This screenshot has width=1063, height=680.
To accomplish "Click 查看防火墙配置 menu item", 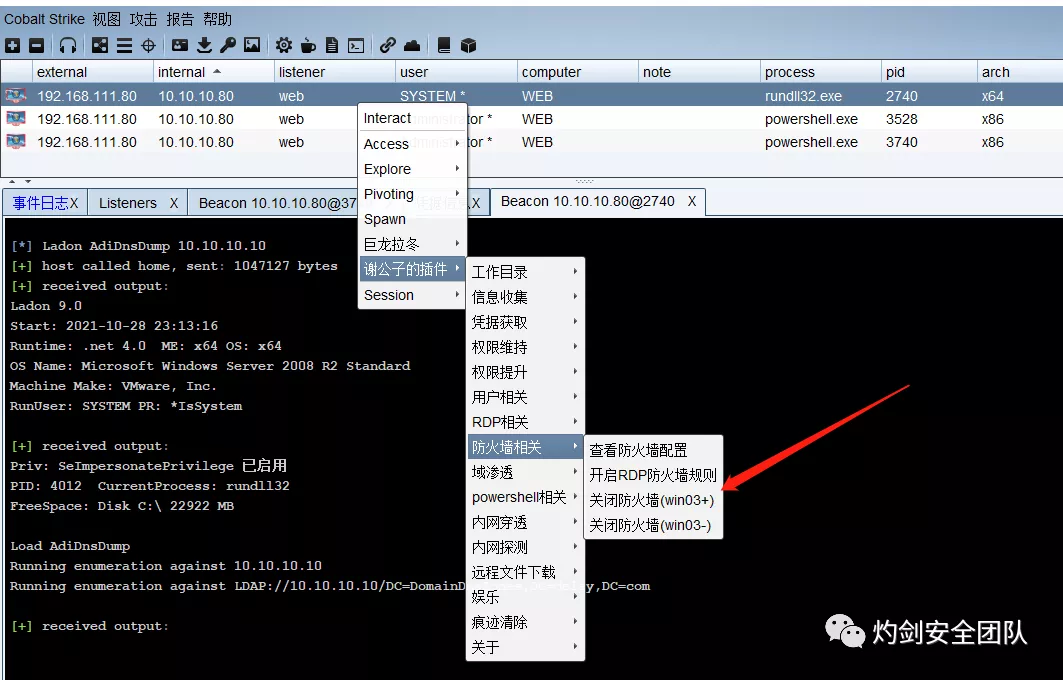I will click(653, 450).
